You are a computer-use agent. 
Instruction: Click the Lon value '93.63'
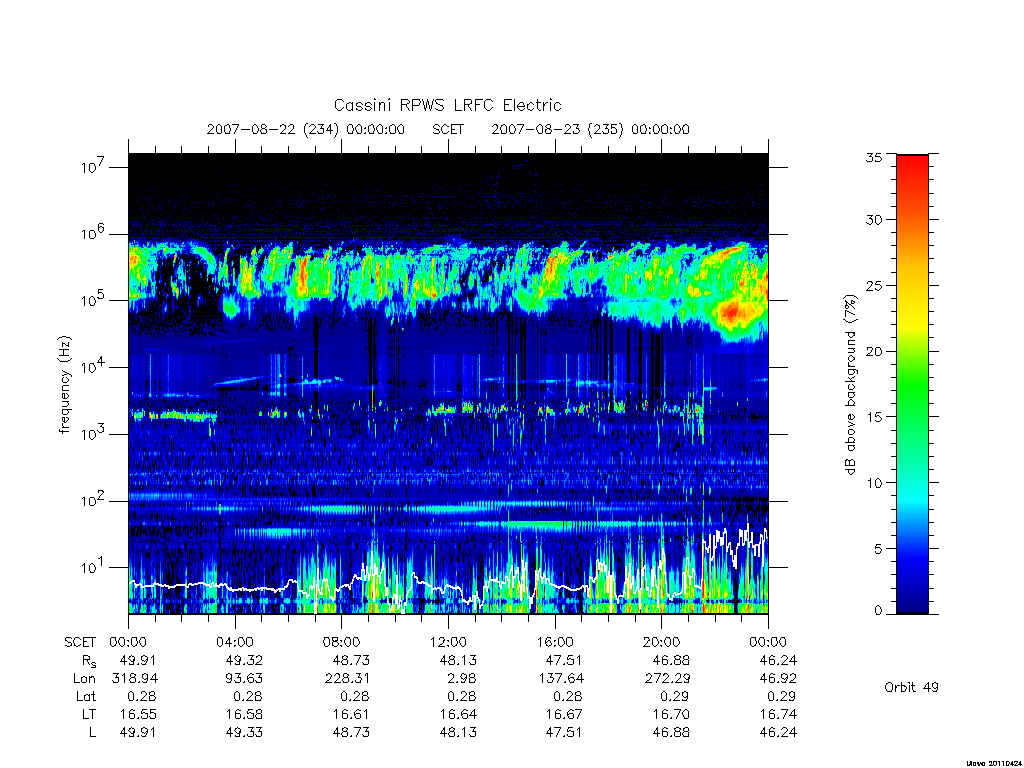point(244,679)
